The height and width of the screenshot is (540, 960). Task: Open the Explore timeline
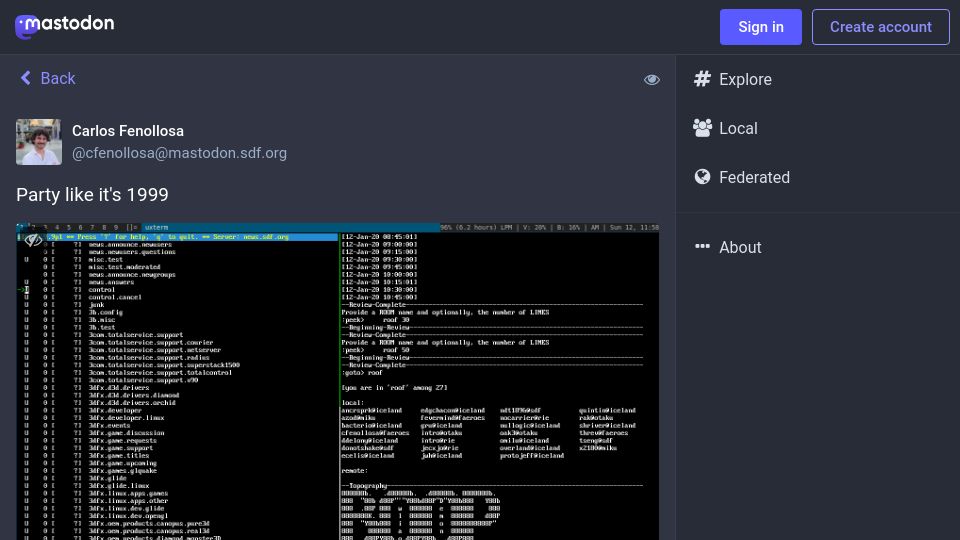732,80
